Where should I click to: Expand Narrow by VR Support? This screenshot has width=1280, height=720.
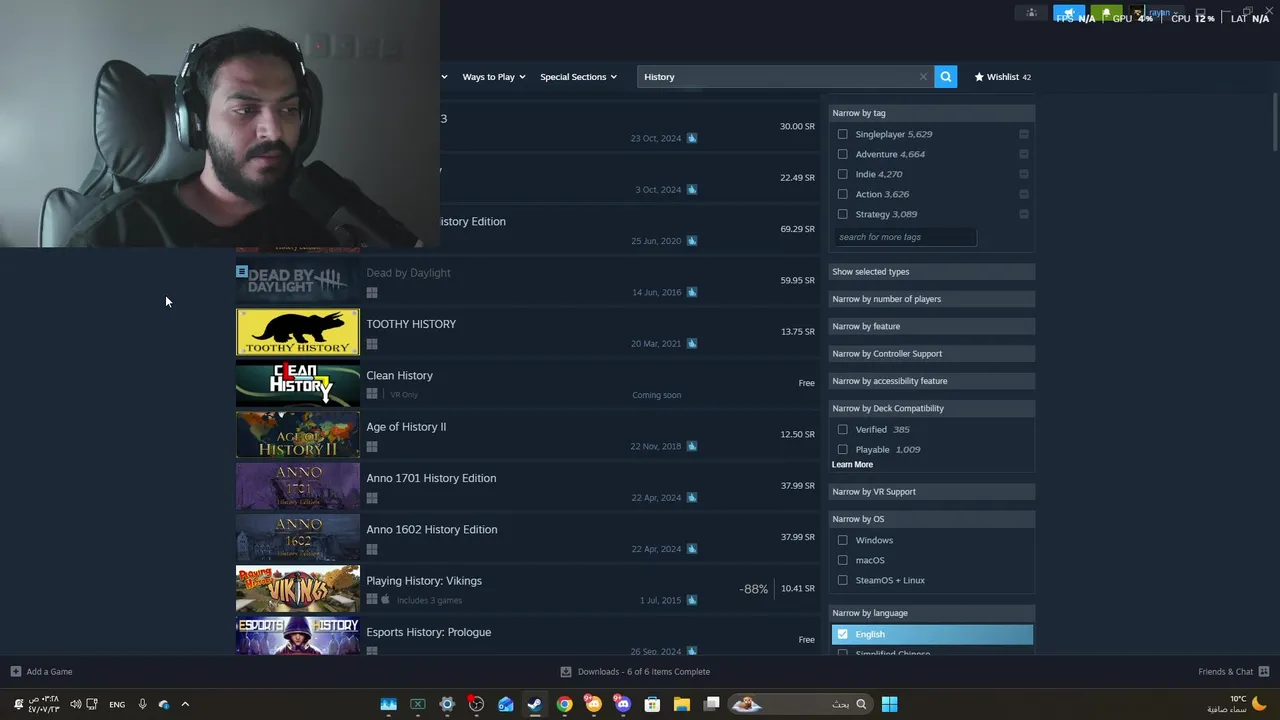932,492
